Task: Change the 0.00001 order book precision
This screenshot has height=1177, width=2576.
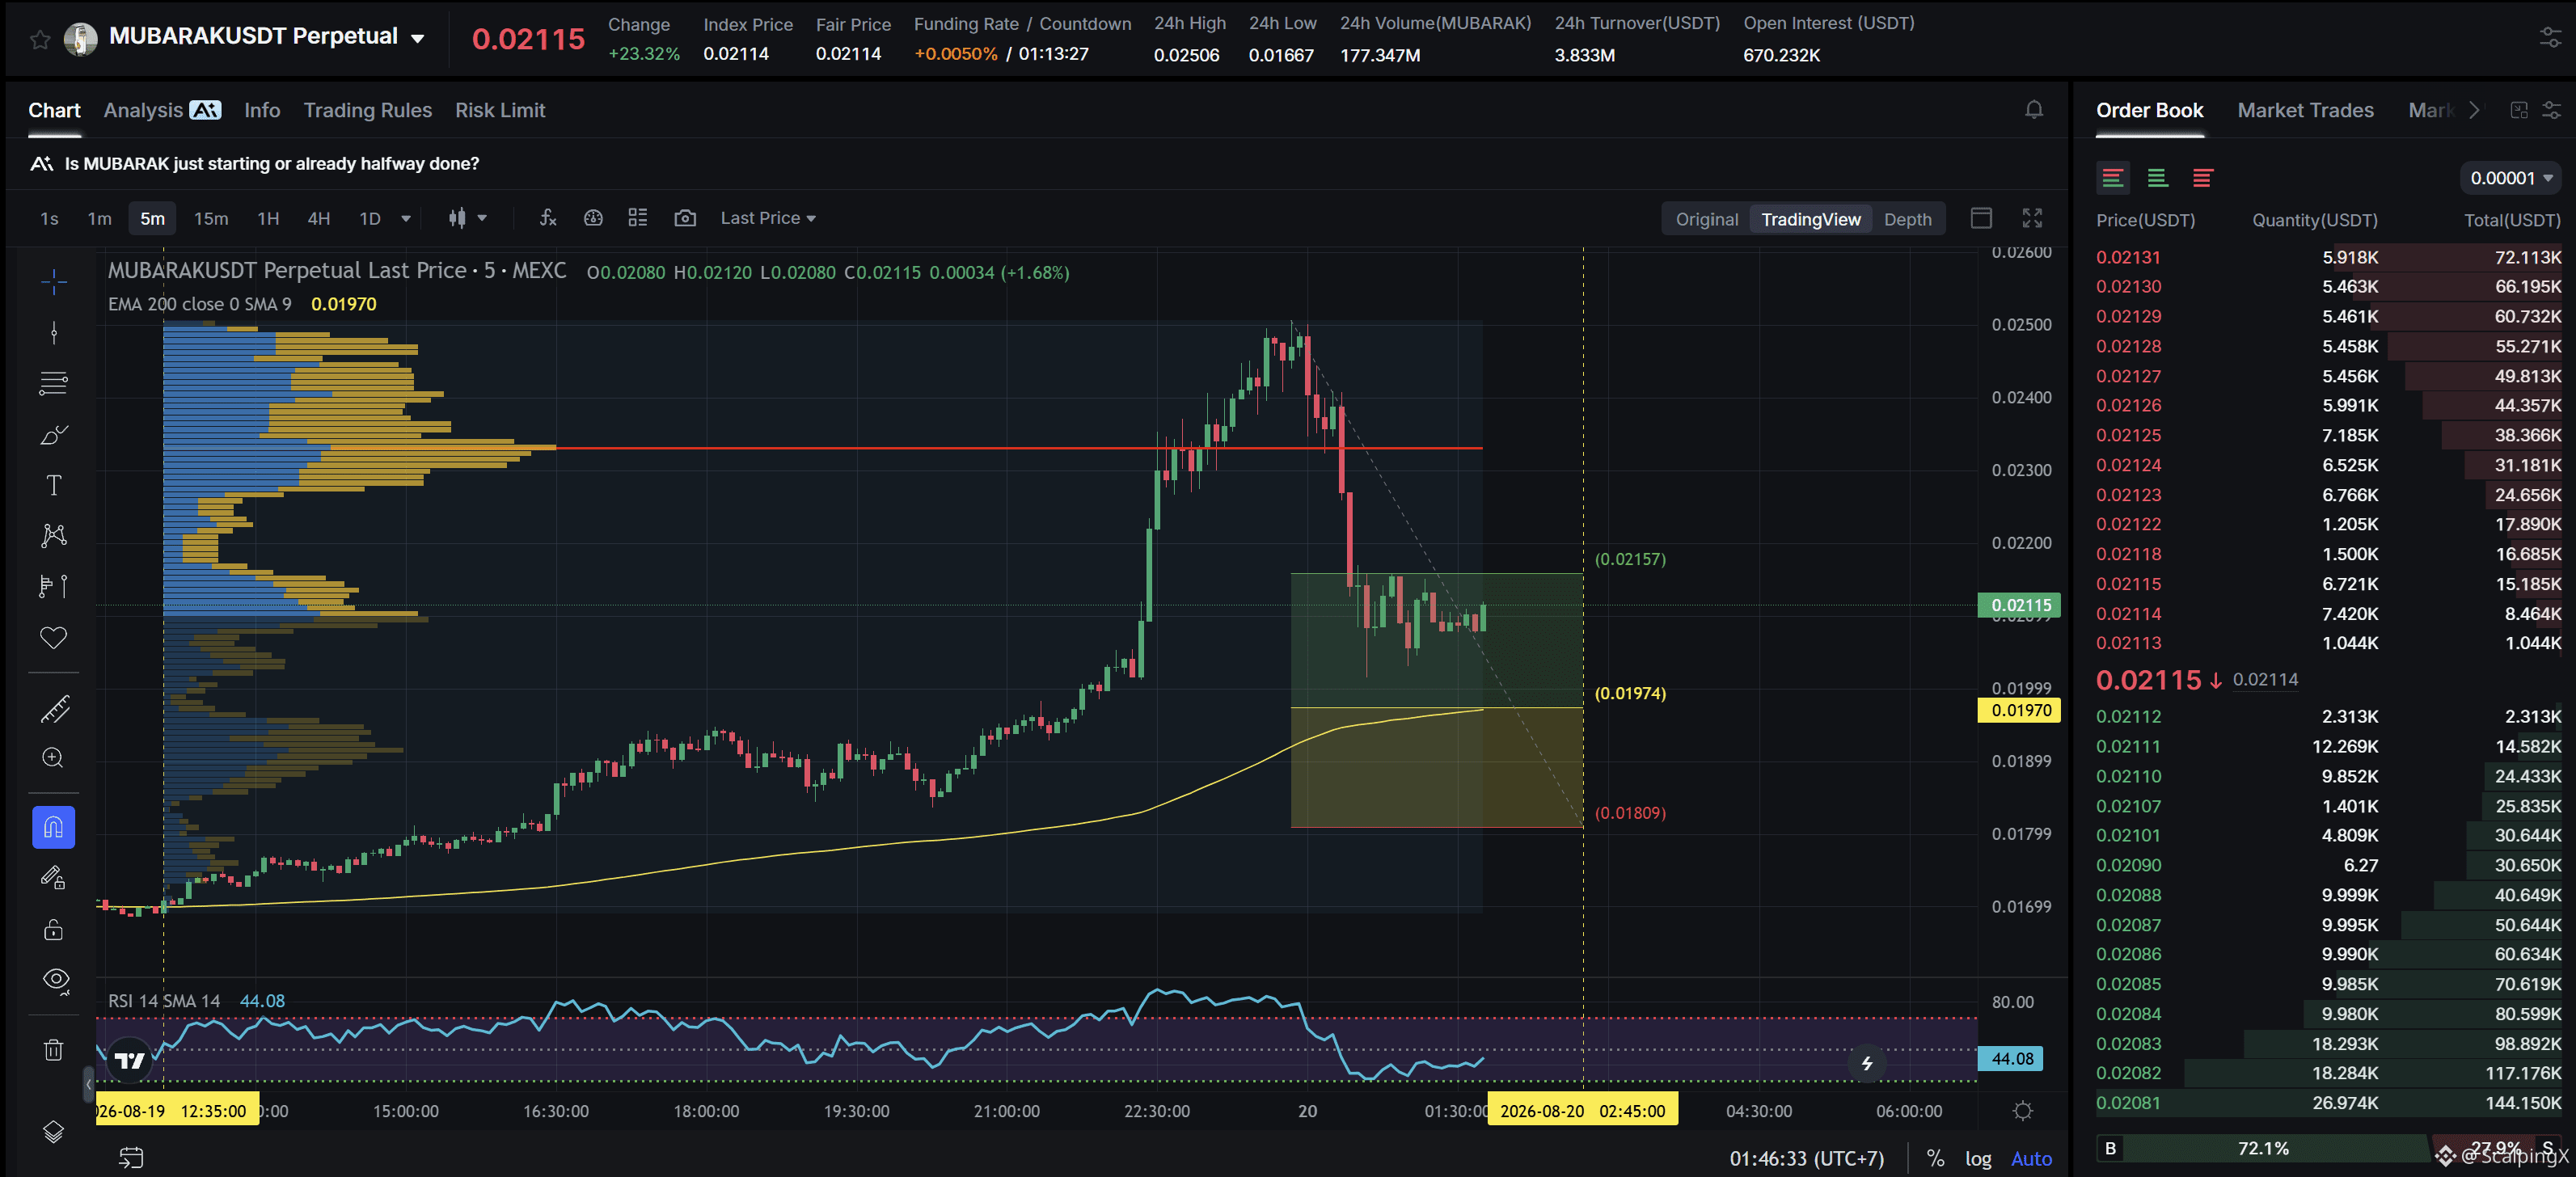Action: click(x=2510, y=178)
